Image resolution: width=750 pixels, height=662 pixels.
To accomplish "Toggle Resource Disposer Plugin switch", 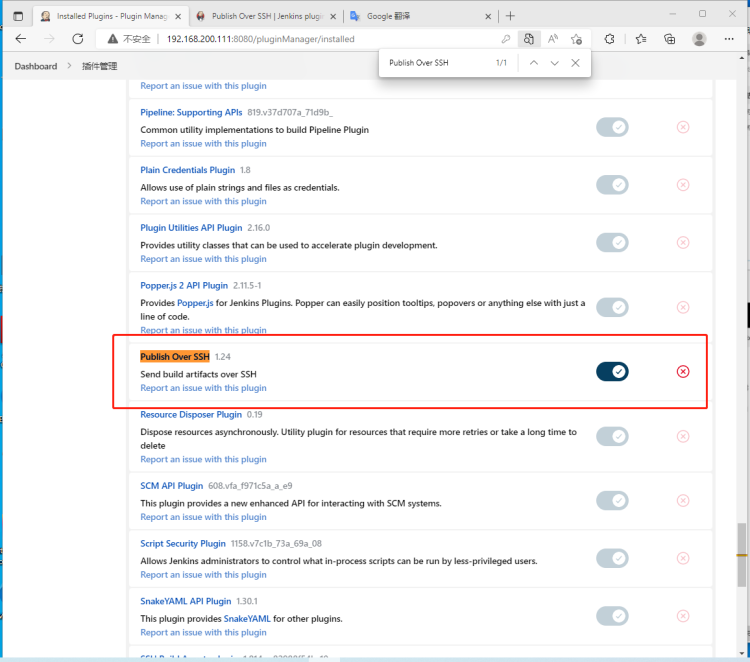I will coord(612,436).
